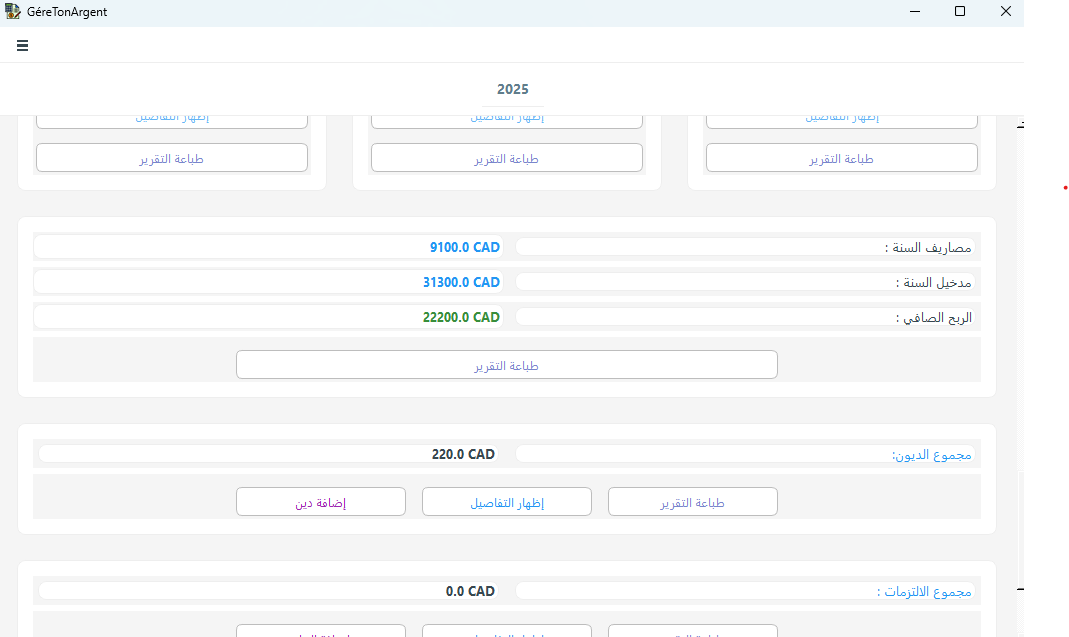Add a new debt with إضافة دين
This screenshot has height=637, width=1069.
pos(320,502)
